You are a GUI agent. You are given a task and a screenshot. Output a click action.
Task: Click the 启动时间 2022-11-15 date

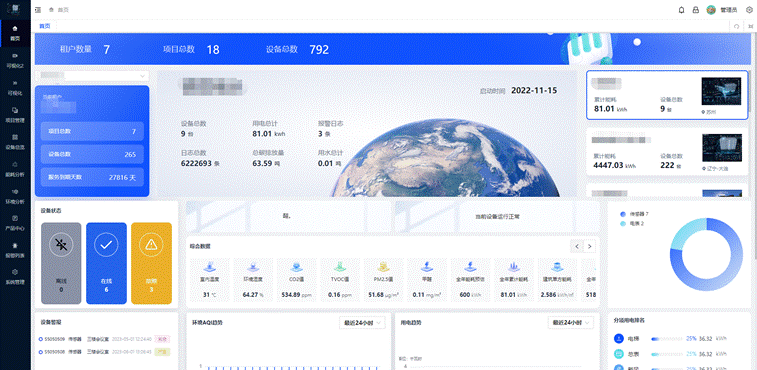518,90
